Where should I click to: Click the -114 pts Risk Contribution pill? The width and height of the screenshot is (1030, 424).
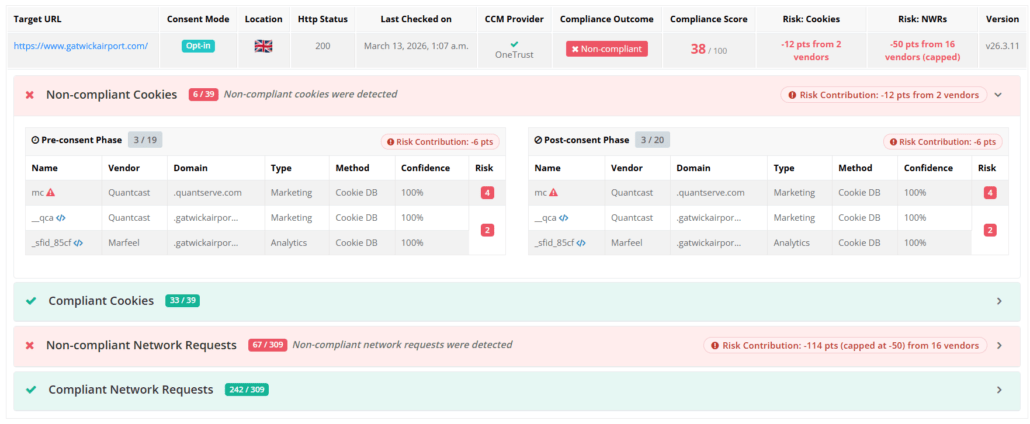844,345
